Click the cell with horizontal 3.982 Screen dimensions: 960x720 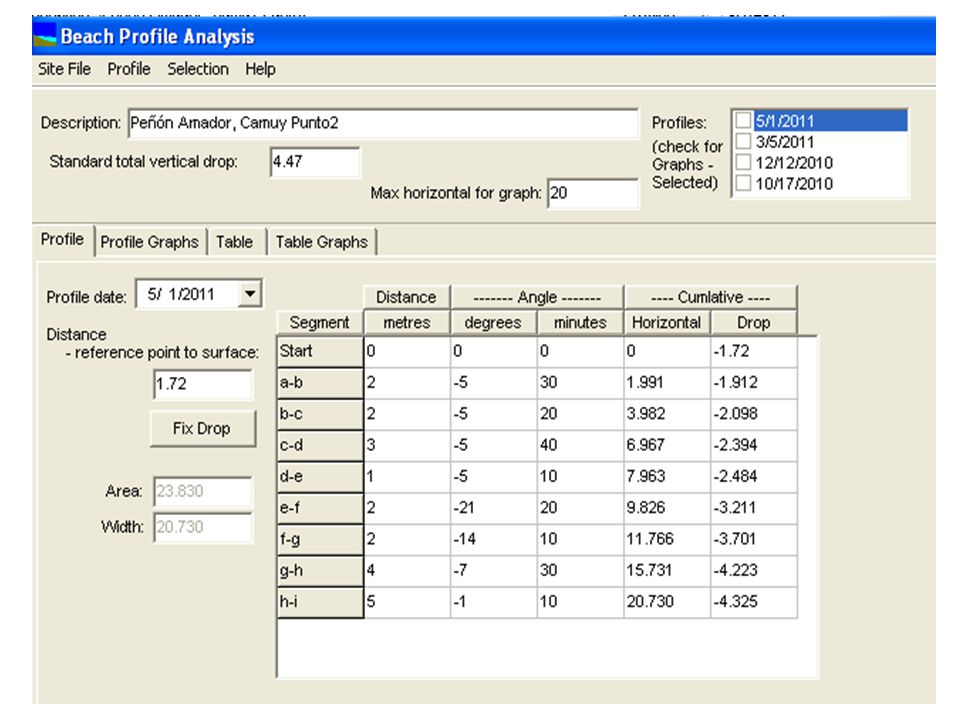667,414
